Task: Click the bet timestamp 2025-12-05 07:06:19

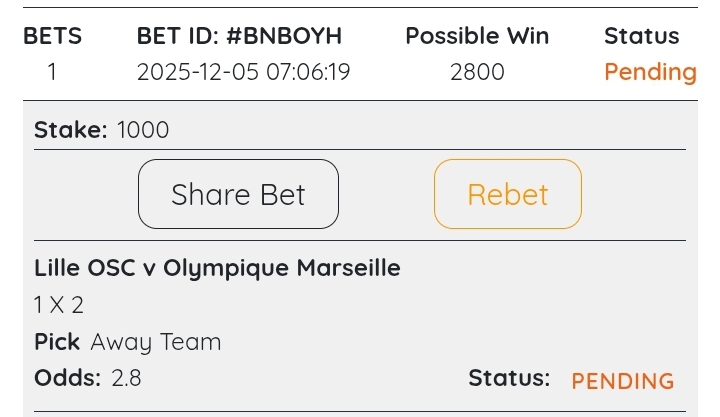Action: click(x=243, y=72)
